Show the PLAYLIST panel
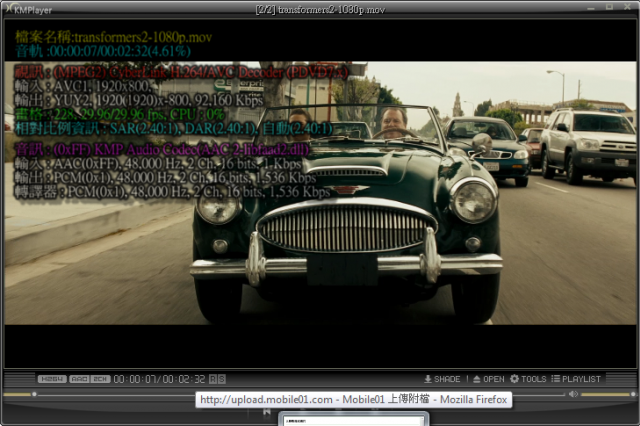 (x=576, y=379)
